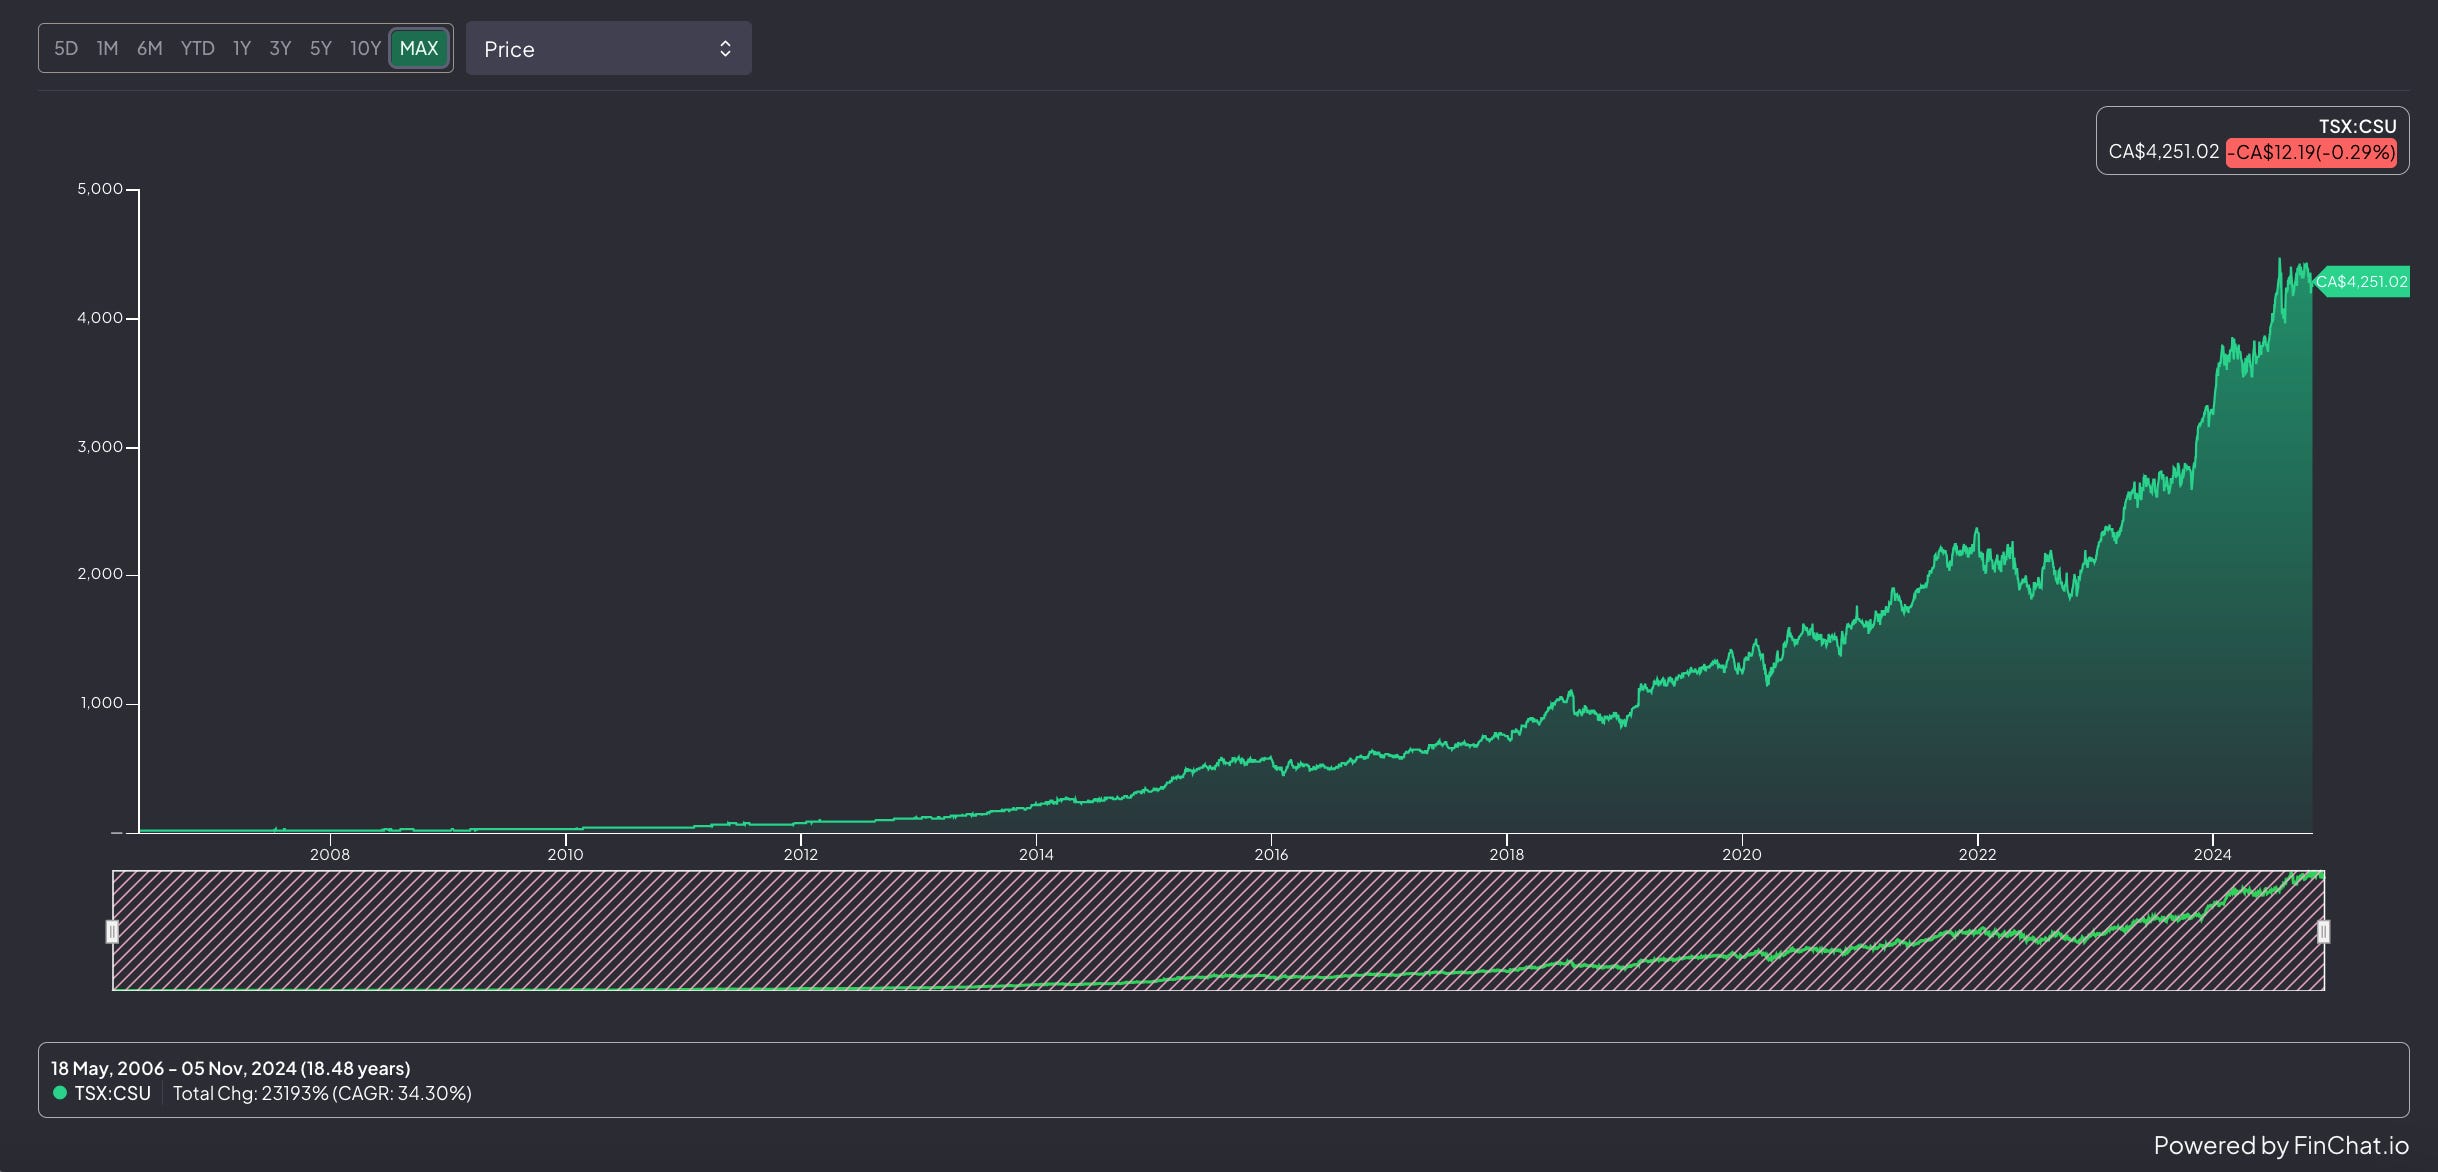
Task: Select the 6M time range
Action: click(x=148, y=47)
